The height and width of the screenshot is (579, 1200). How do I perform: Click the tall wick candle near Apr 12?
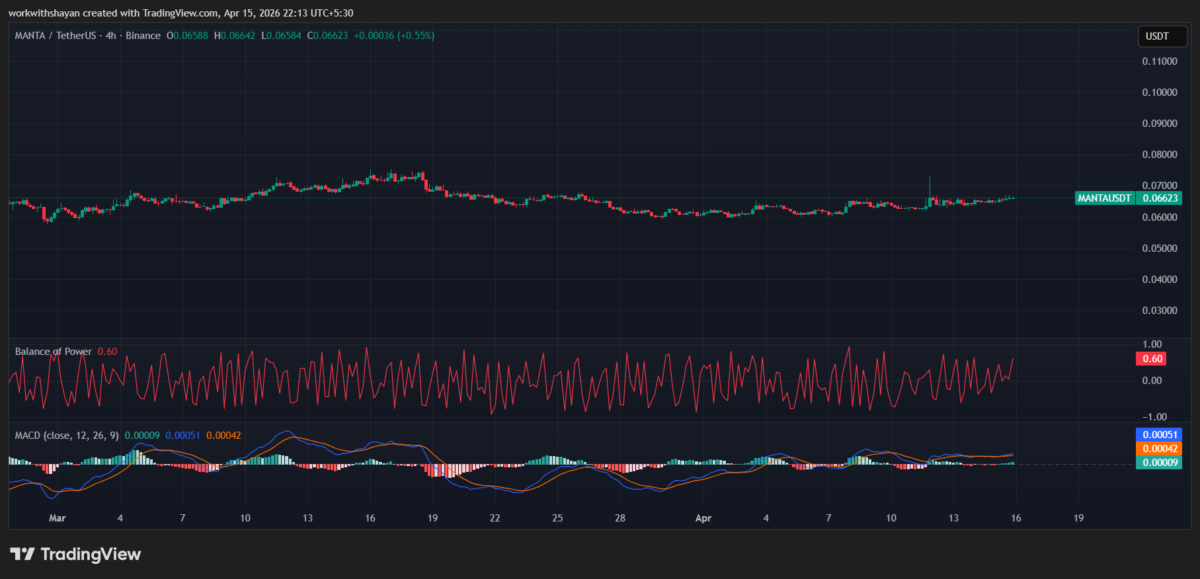(x=930, y=190)
